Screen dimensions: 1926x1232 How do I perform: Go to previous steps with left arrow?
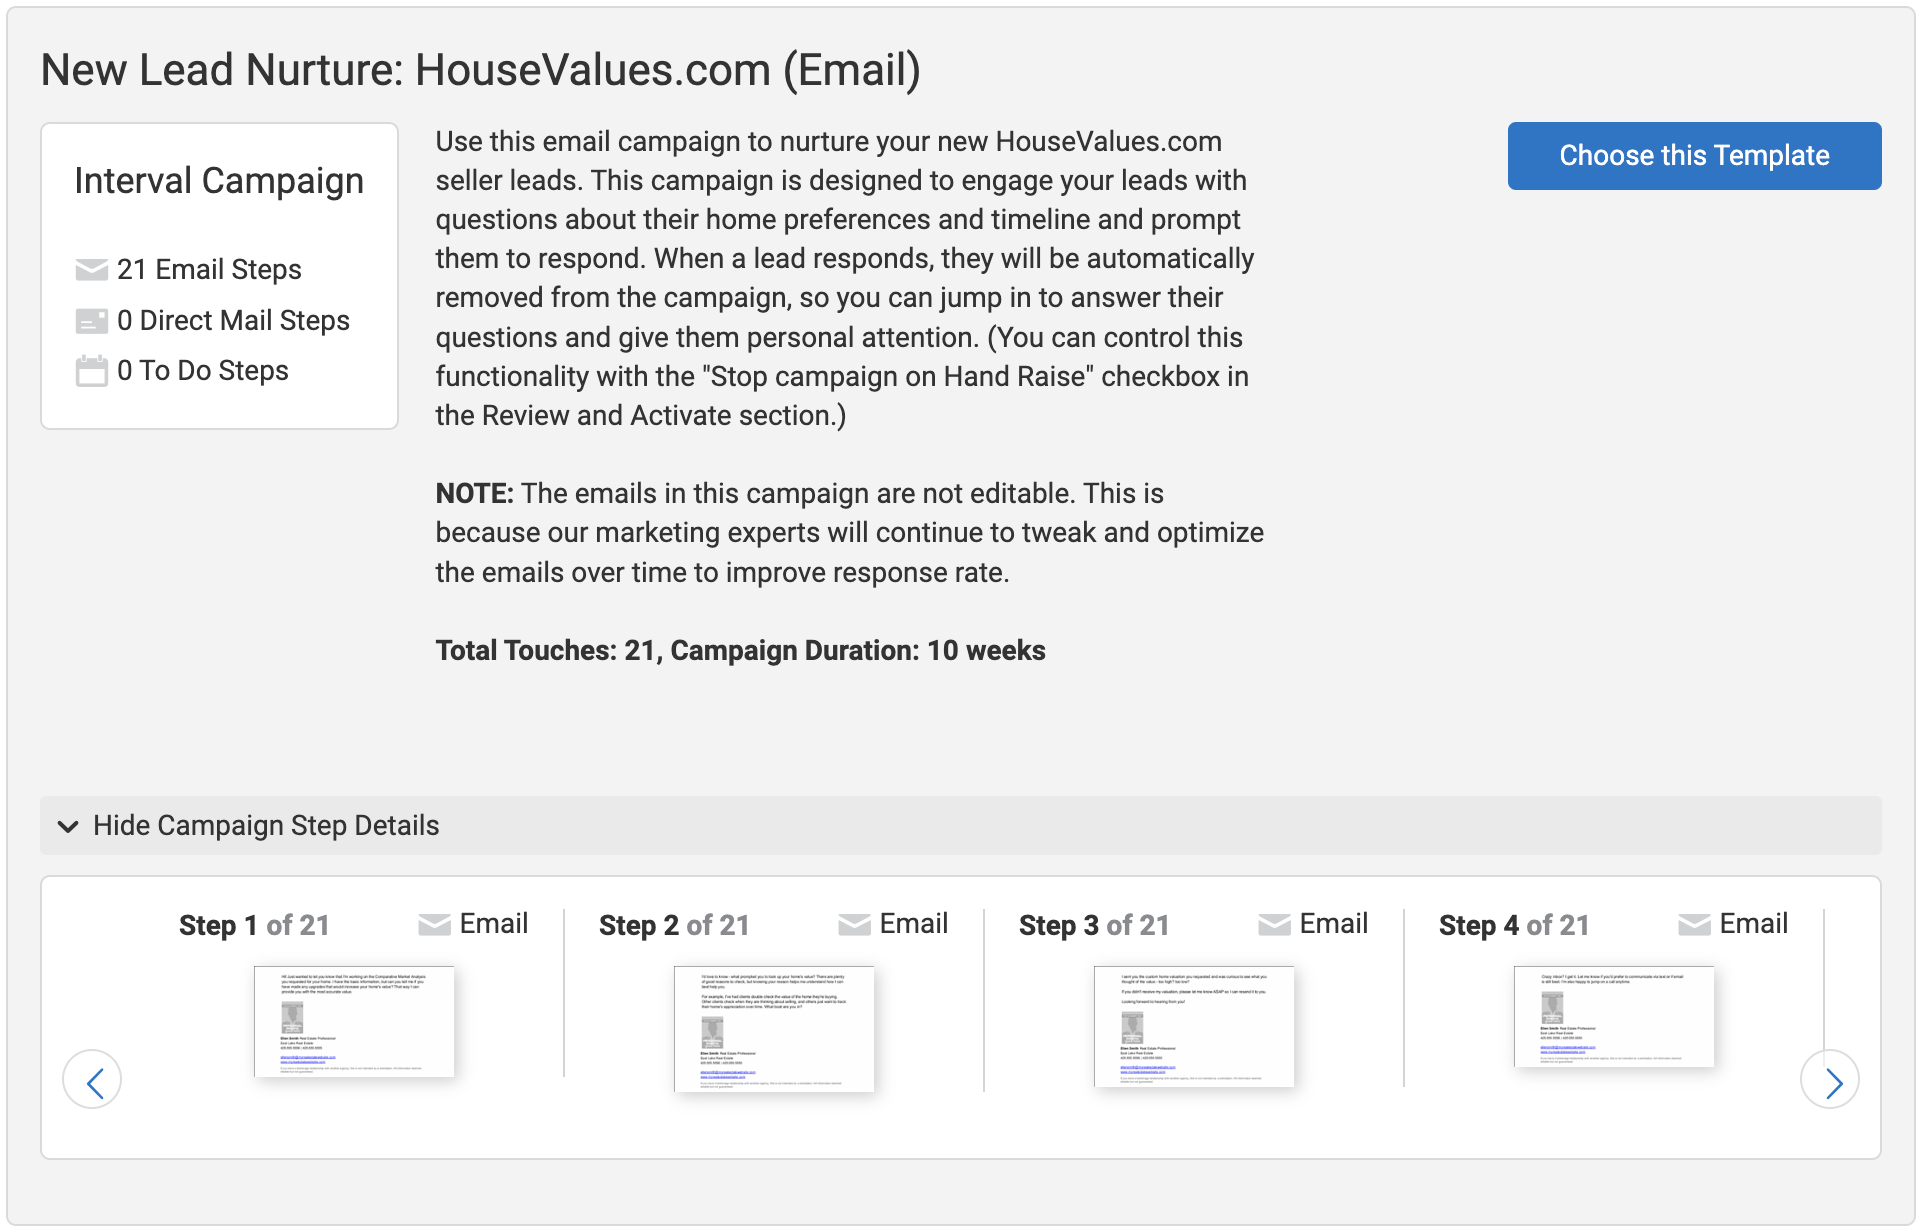click(x=92, y=1080)
